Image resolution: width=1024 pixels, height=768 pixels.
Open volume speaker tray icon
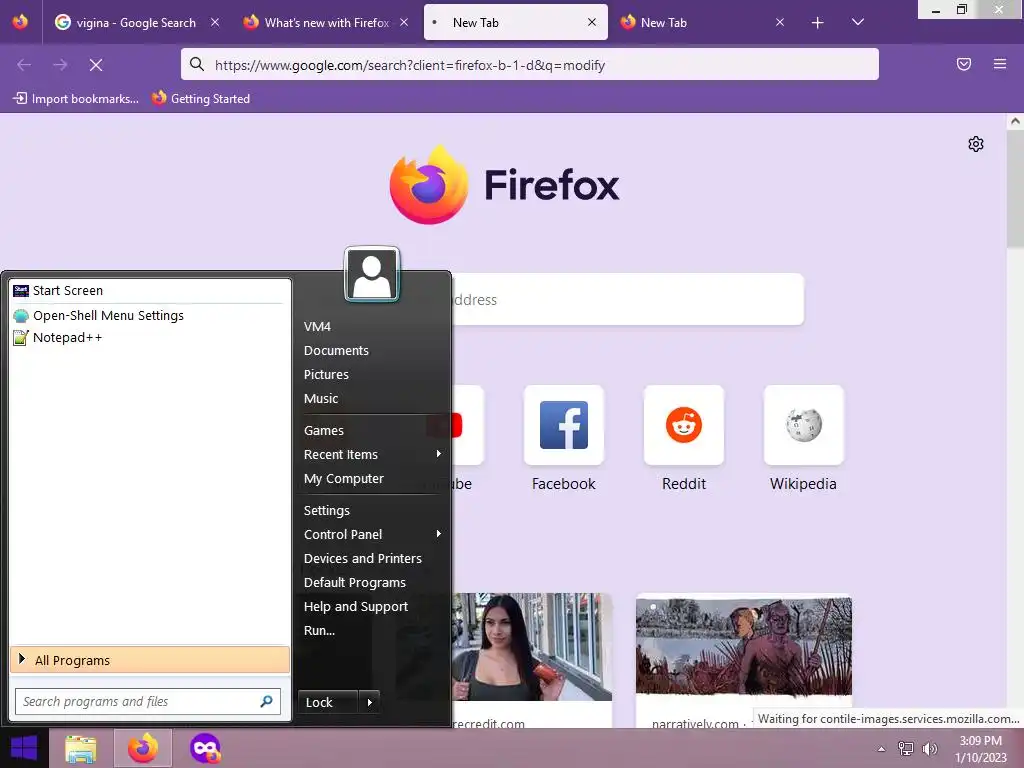[x=929, y=749]
